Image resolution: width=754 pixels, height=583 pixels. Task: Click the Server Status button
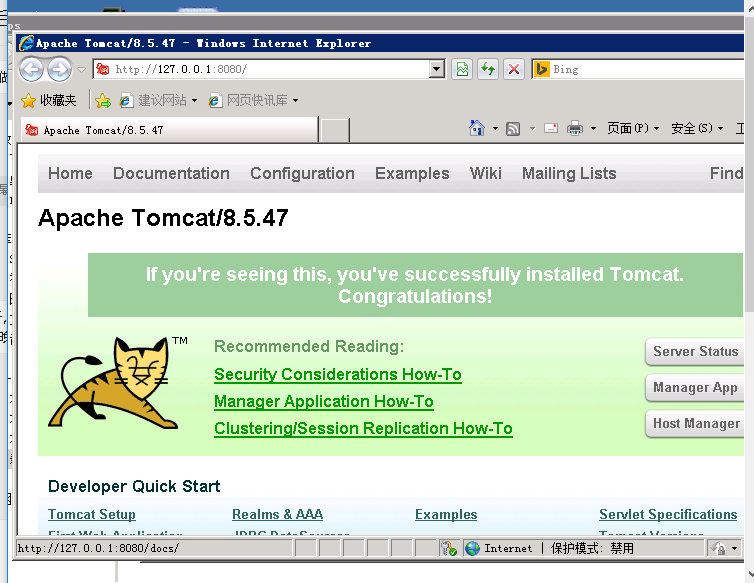pos(695,352)
